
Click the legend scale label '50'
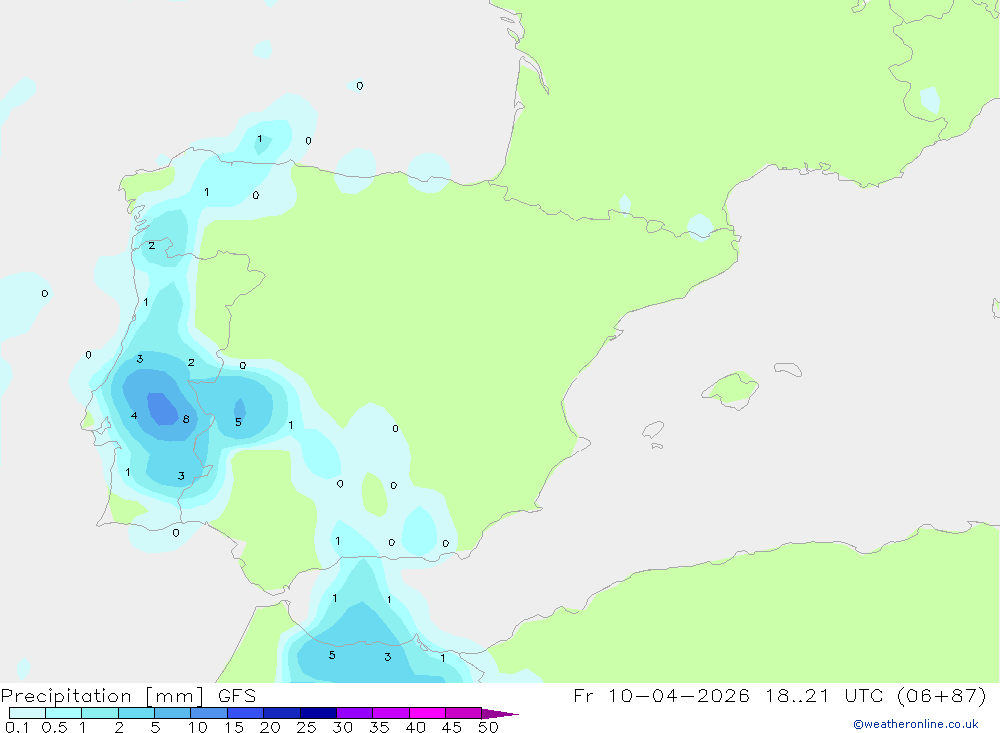[488, 727]
